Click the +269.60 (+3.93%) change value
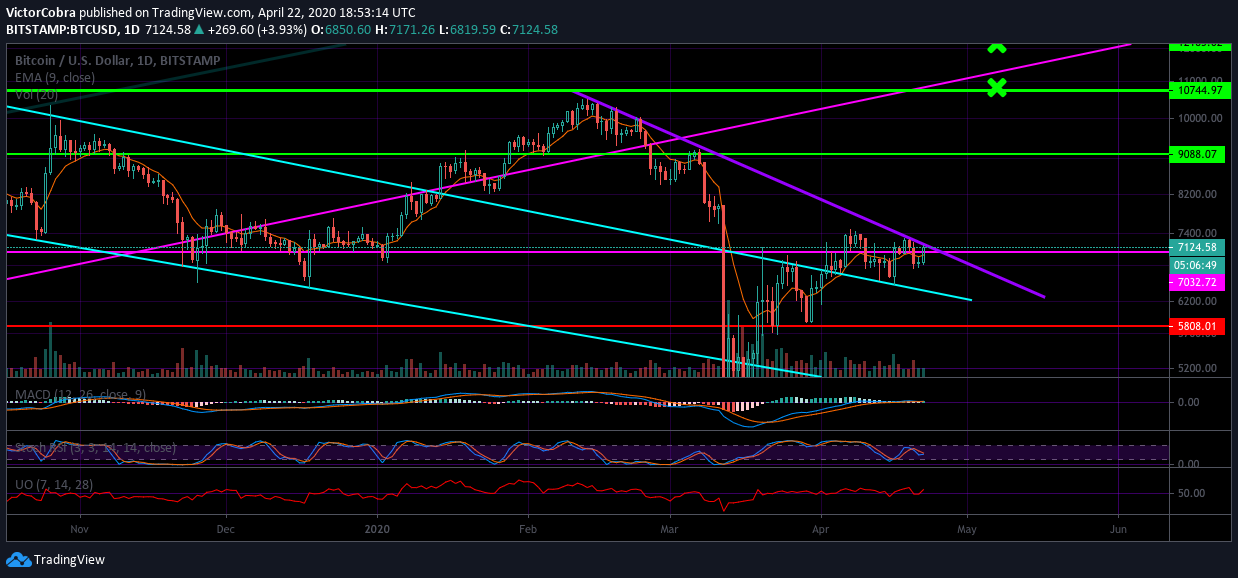 pyautogui.click(x=258, y=30)
